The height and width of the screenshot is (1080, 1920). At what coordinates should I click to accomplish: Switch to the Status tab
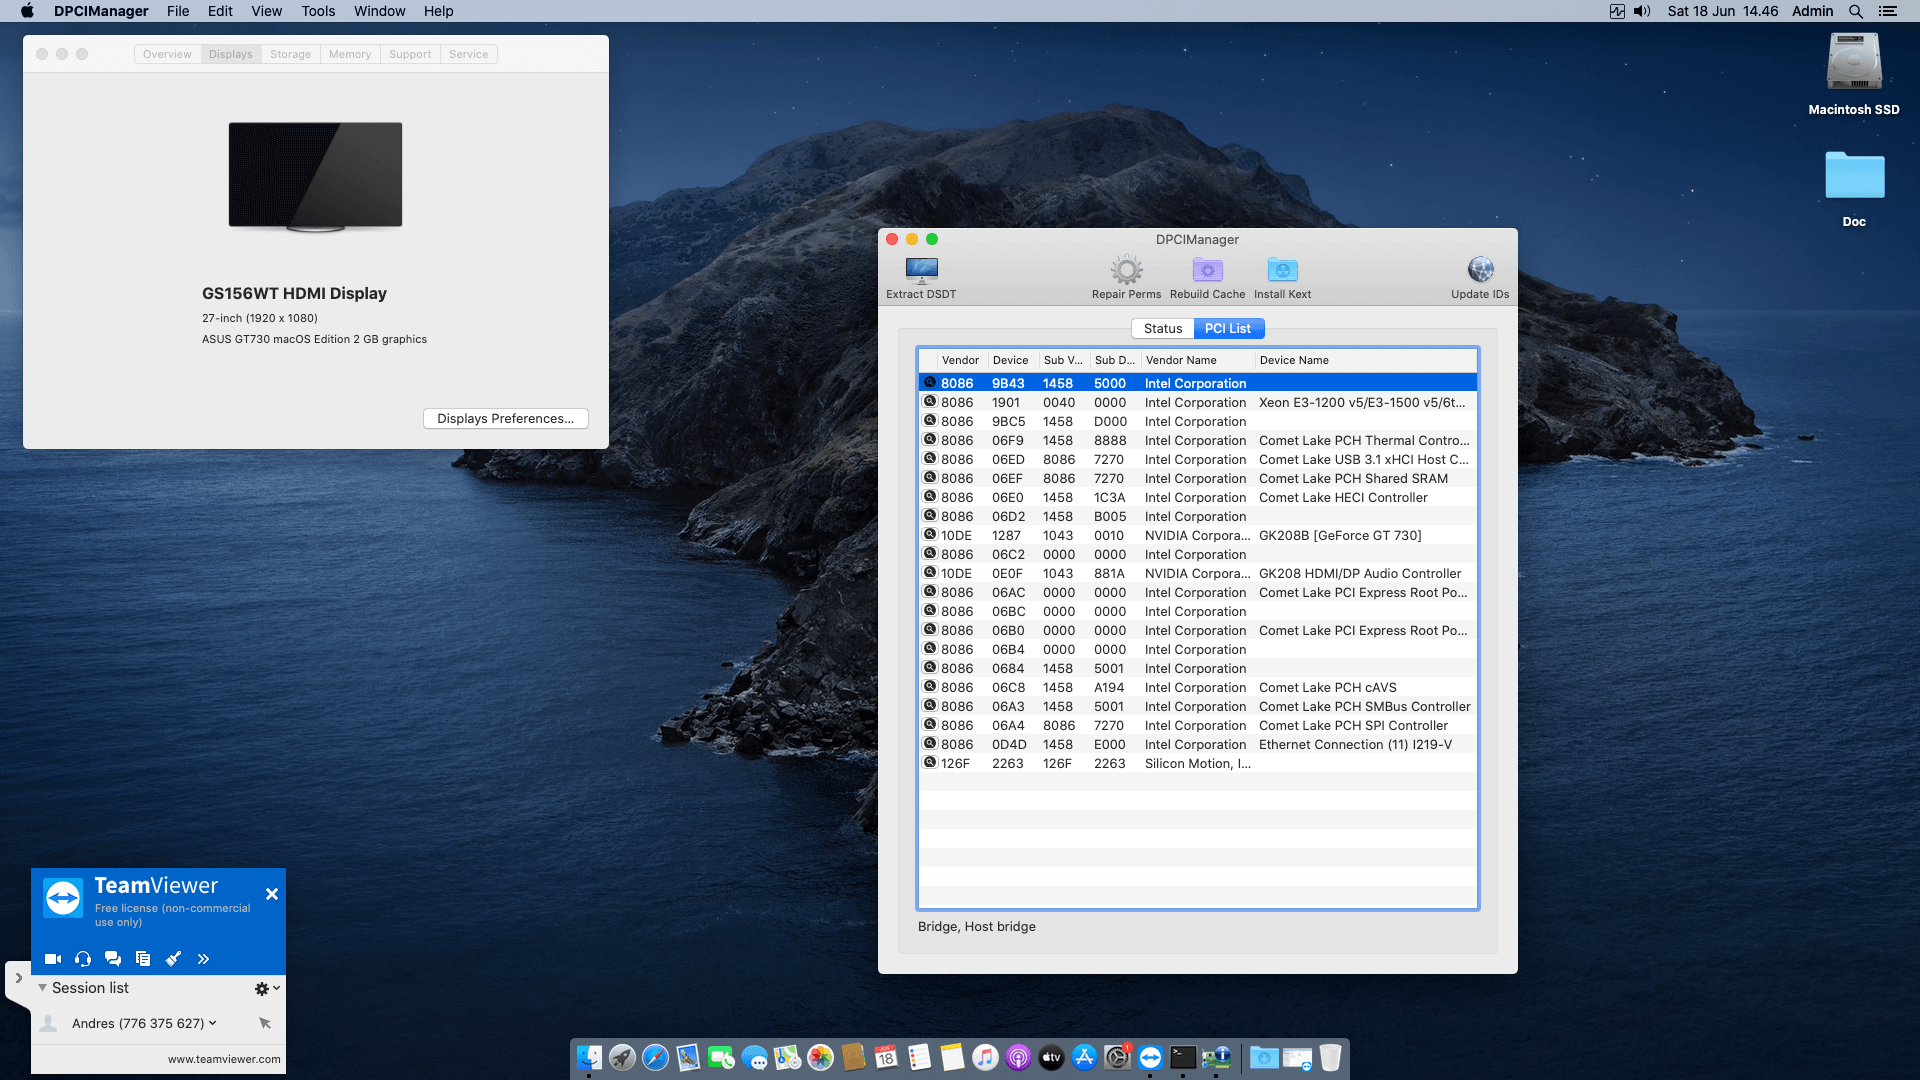pyautogui.click(x=1162, y=328)
